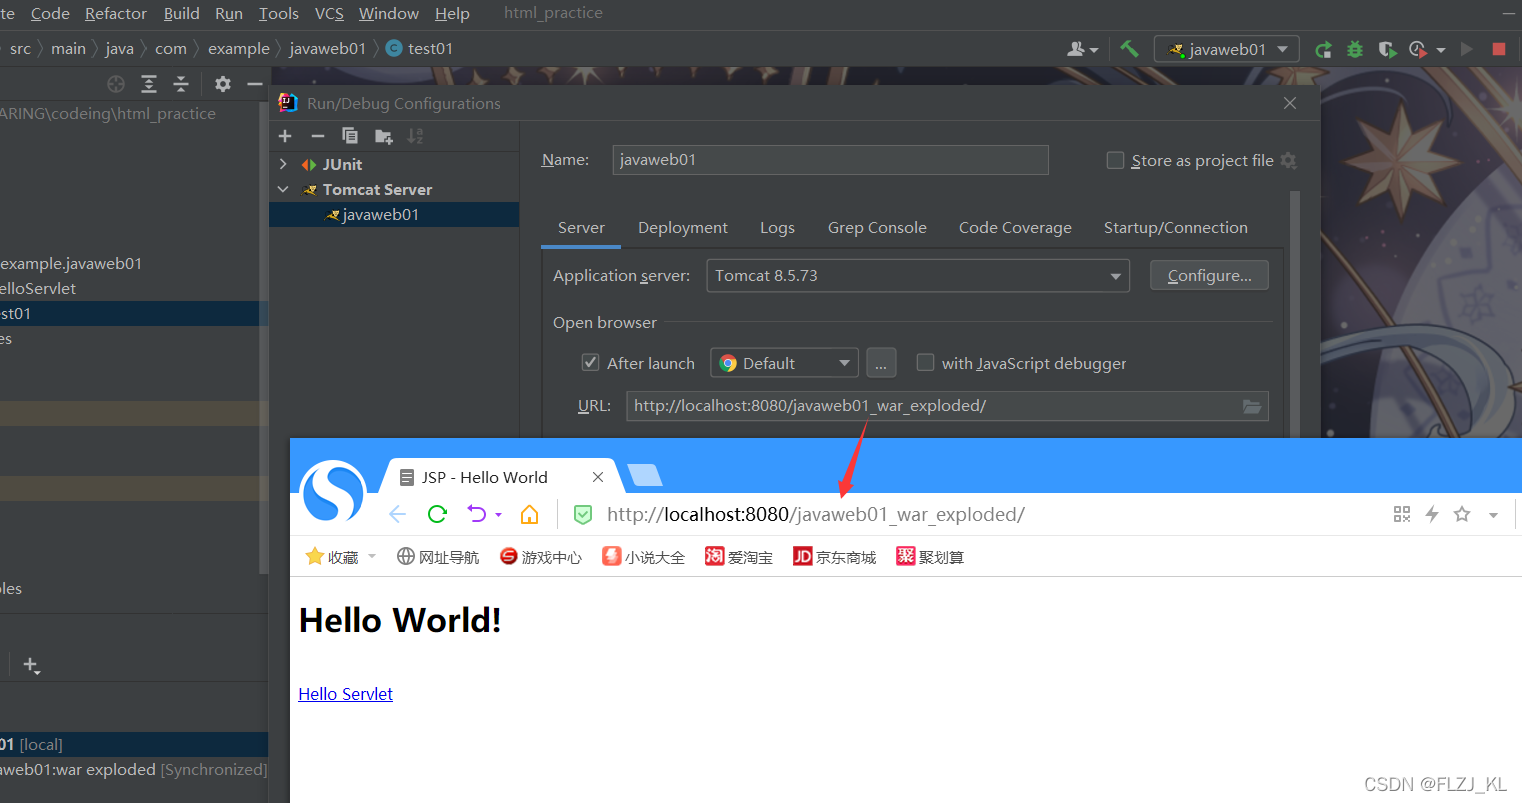Uncheck the After launch checkbox
The image size is (1522, 803).
tap(591, 363)
